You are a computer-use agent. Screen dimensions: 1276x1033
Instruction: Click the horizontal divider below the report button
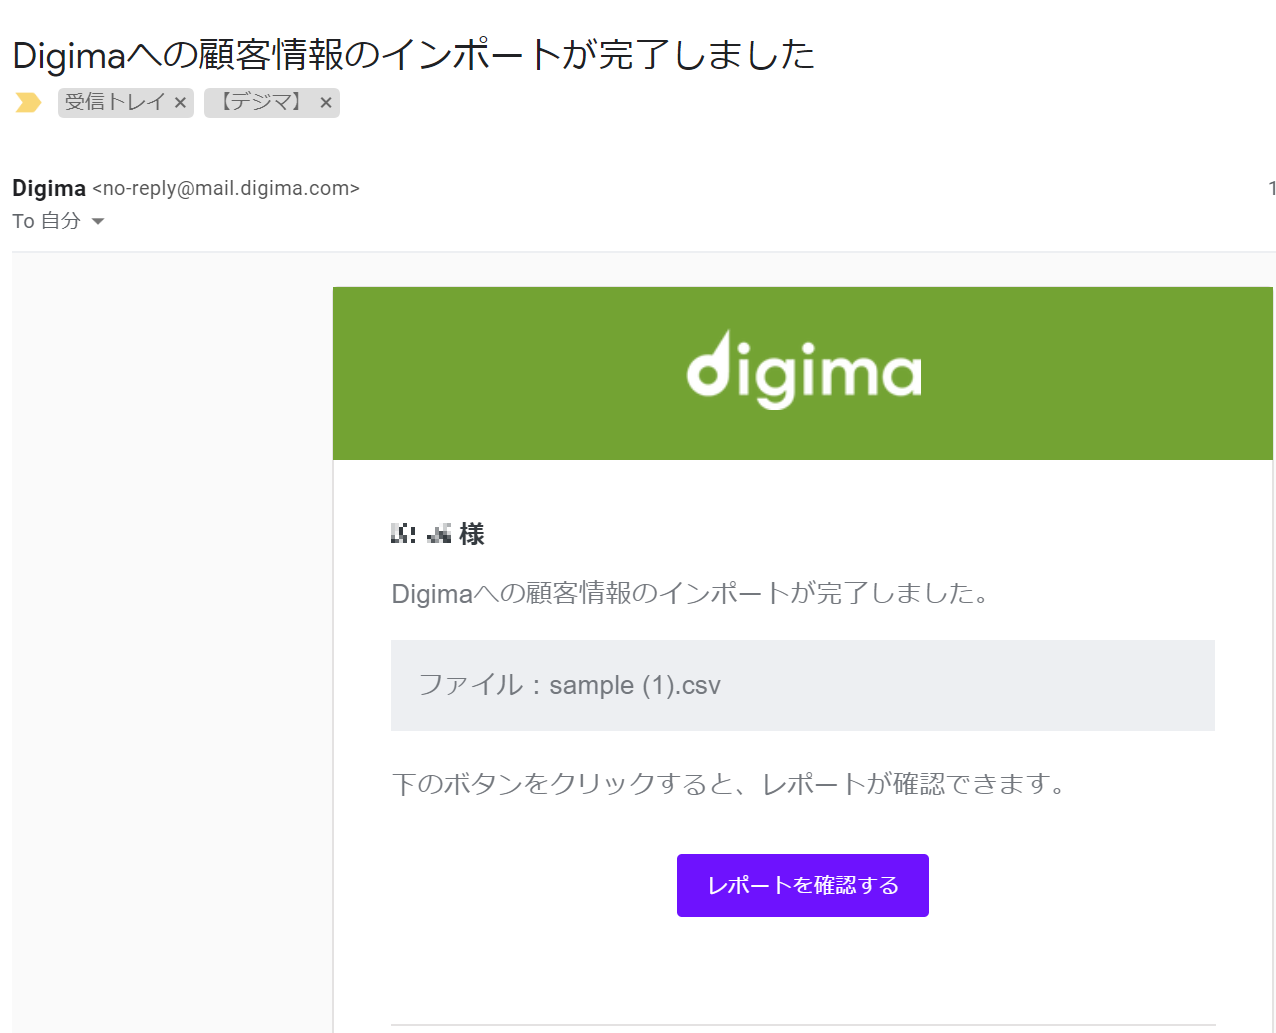point(803,1025)
